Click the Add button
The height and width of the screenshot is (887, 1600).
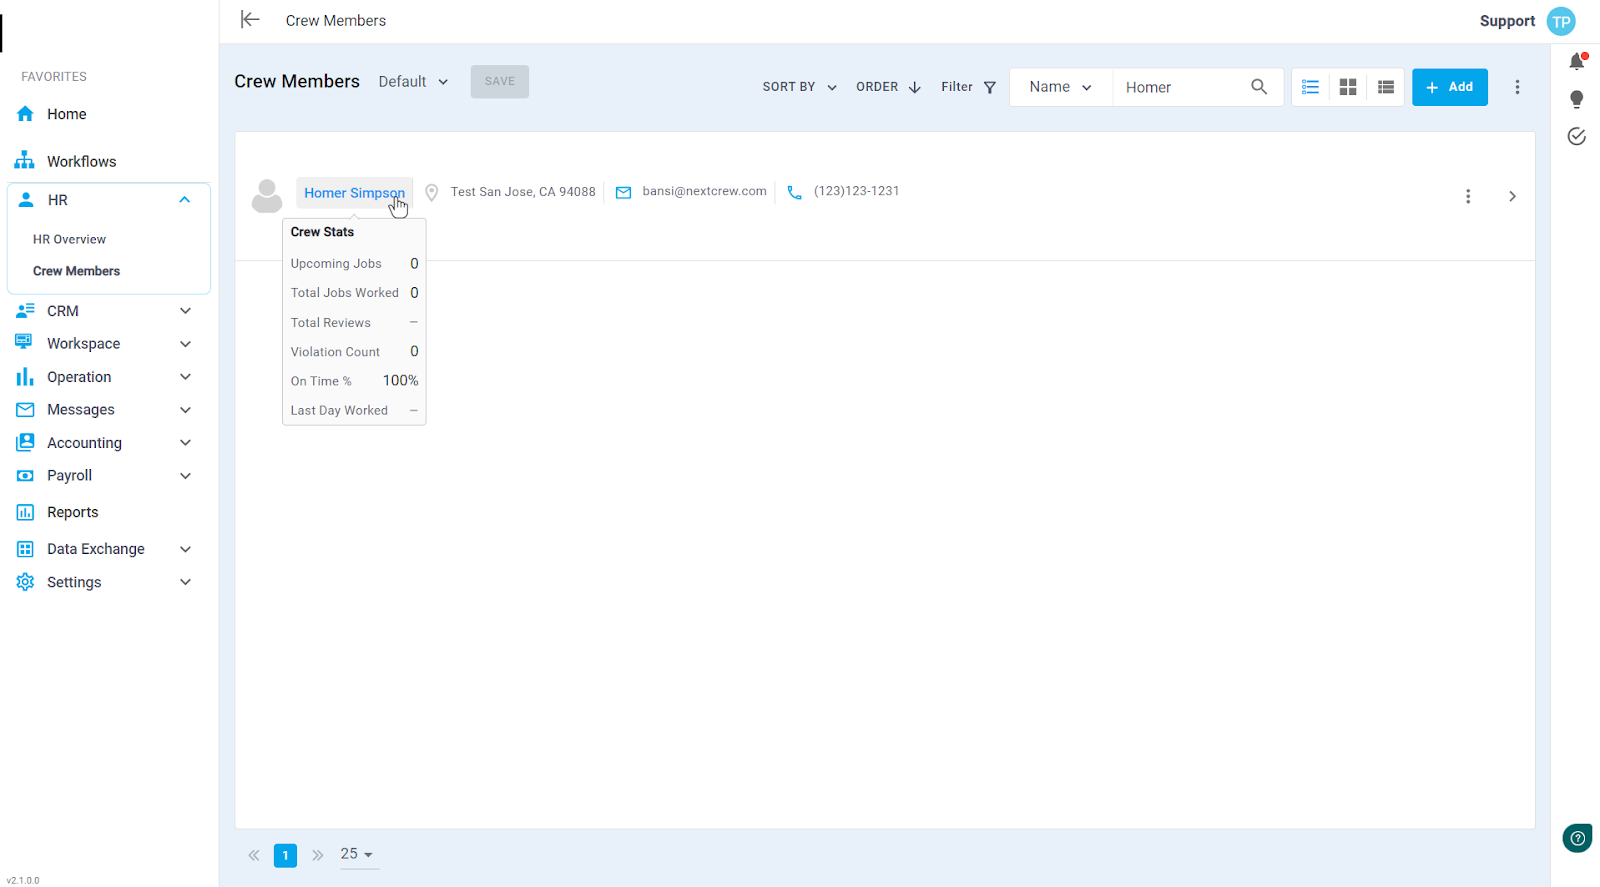tap(1450, 87)
